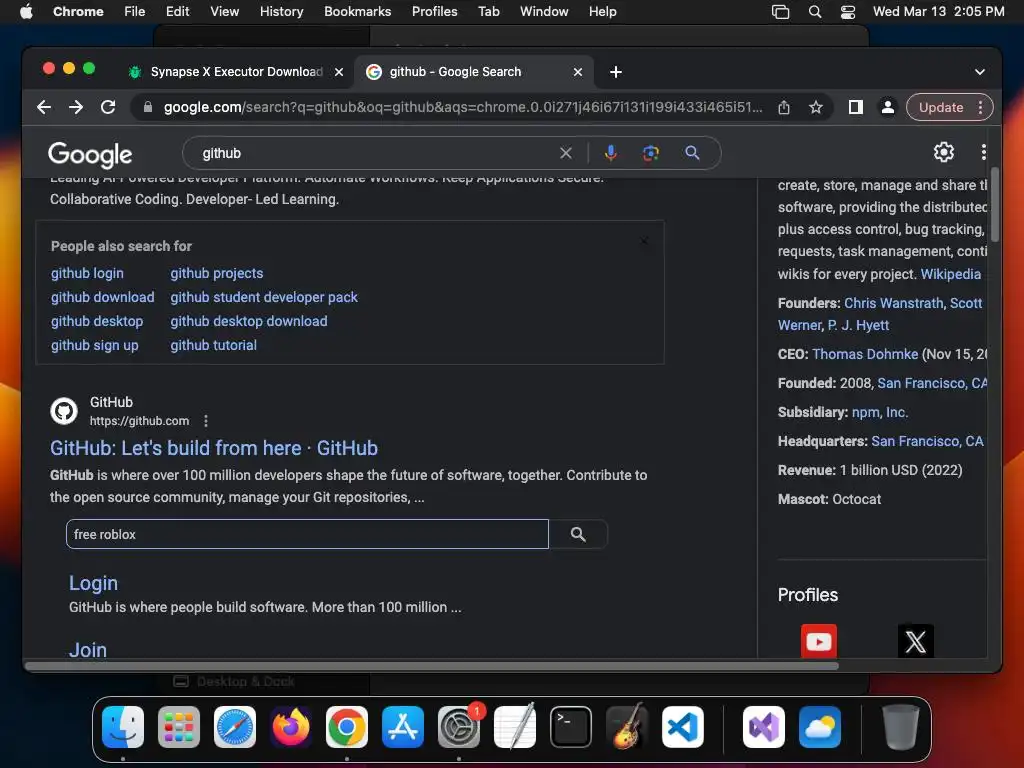The width and height of the screenshot is (1024, 768).
Task: Open the npm, Inc. subsidiary link
Action: pyautogui.click(x=880, y=412)
